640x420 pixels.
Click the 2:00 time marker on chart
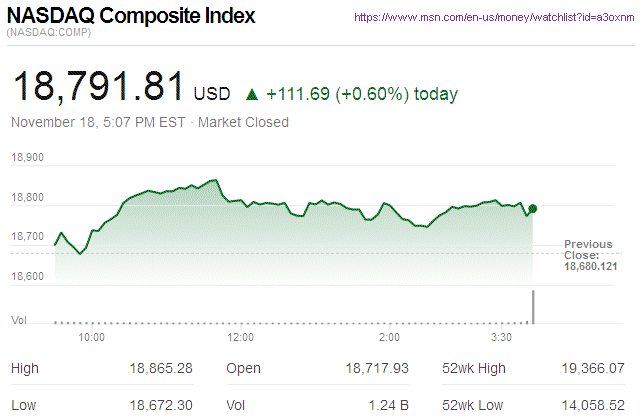click(389, 338)
